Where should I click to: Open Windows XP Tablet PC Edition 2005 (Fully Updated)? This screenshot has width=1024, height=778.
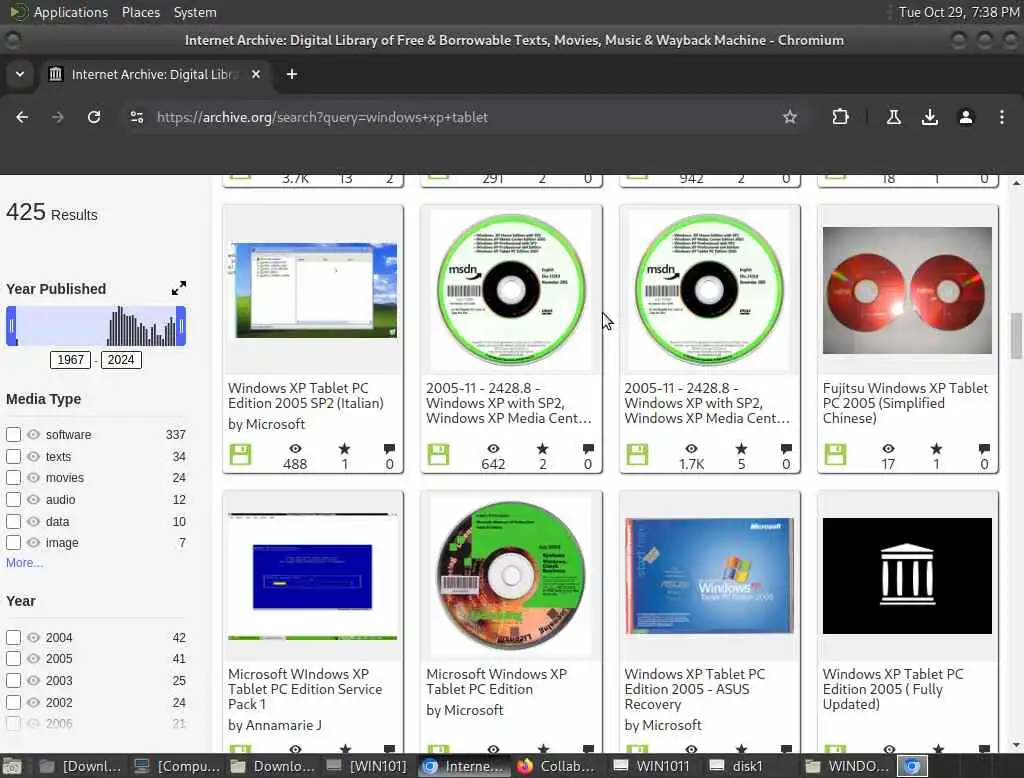(x=893, y=689)
